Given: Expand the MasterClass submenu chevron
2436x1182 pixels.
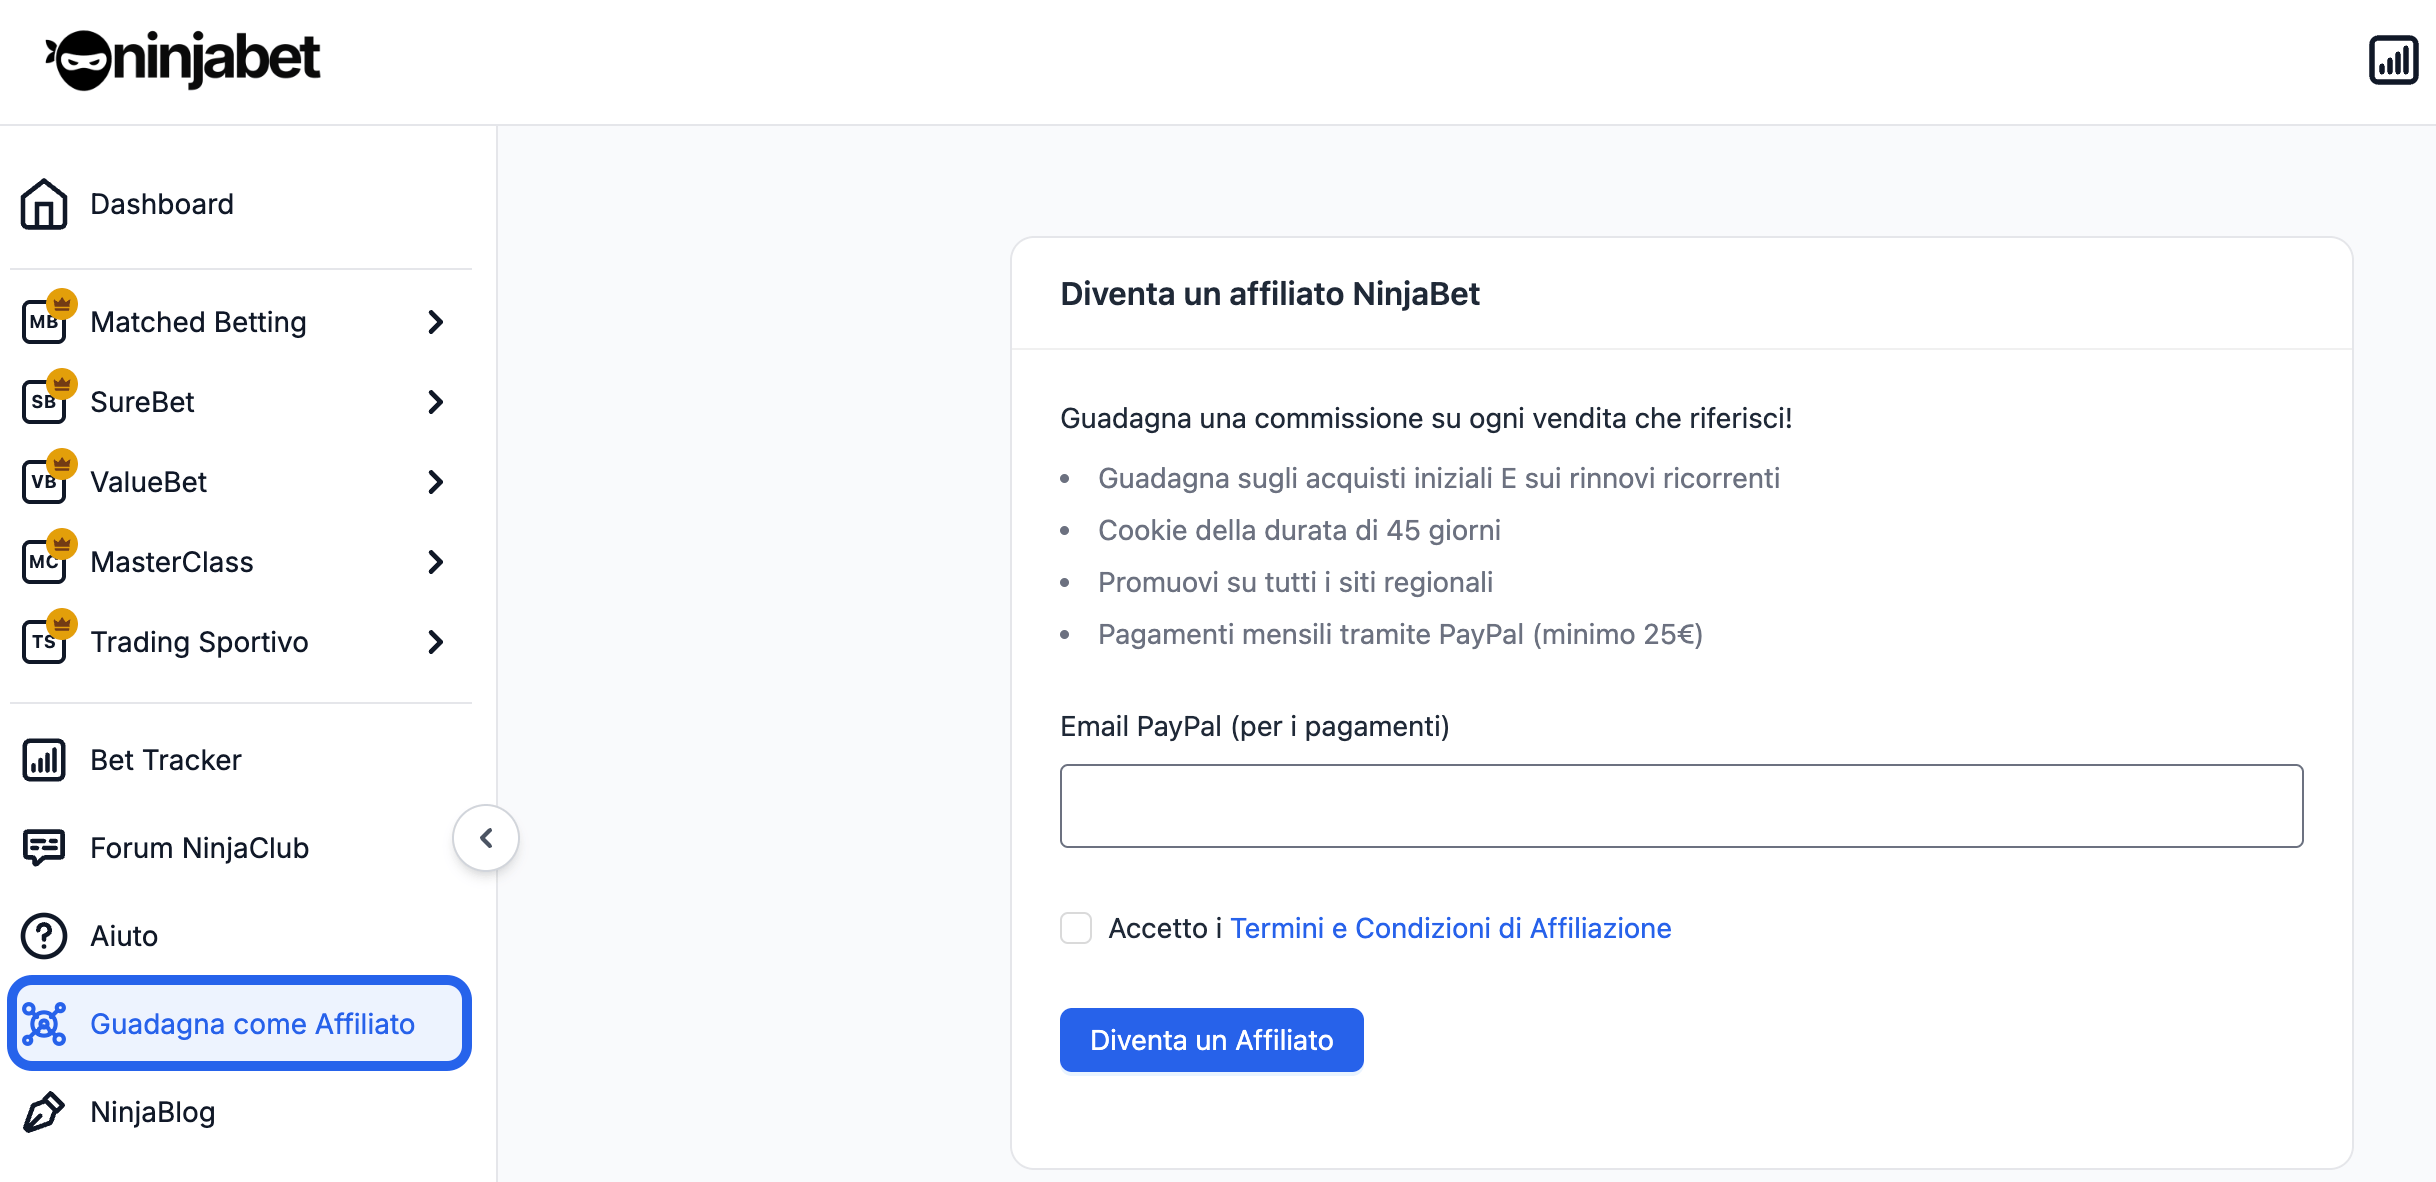Looking at the screenshot, I should (x=435, y=562).
